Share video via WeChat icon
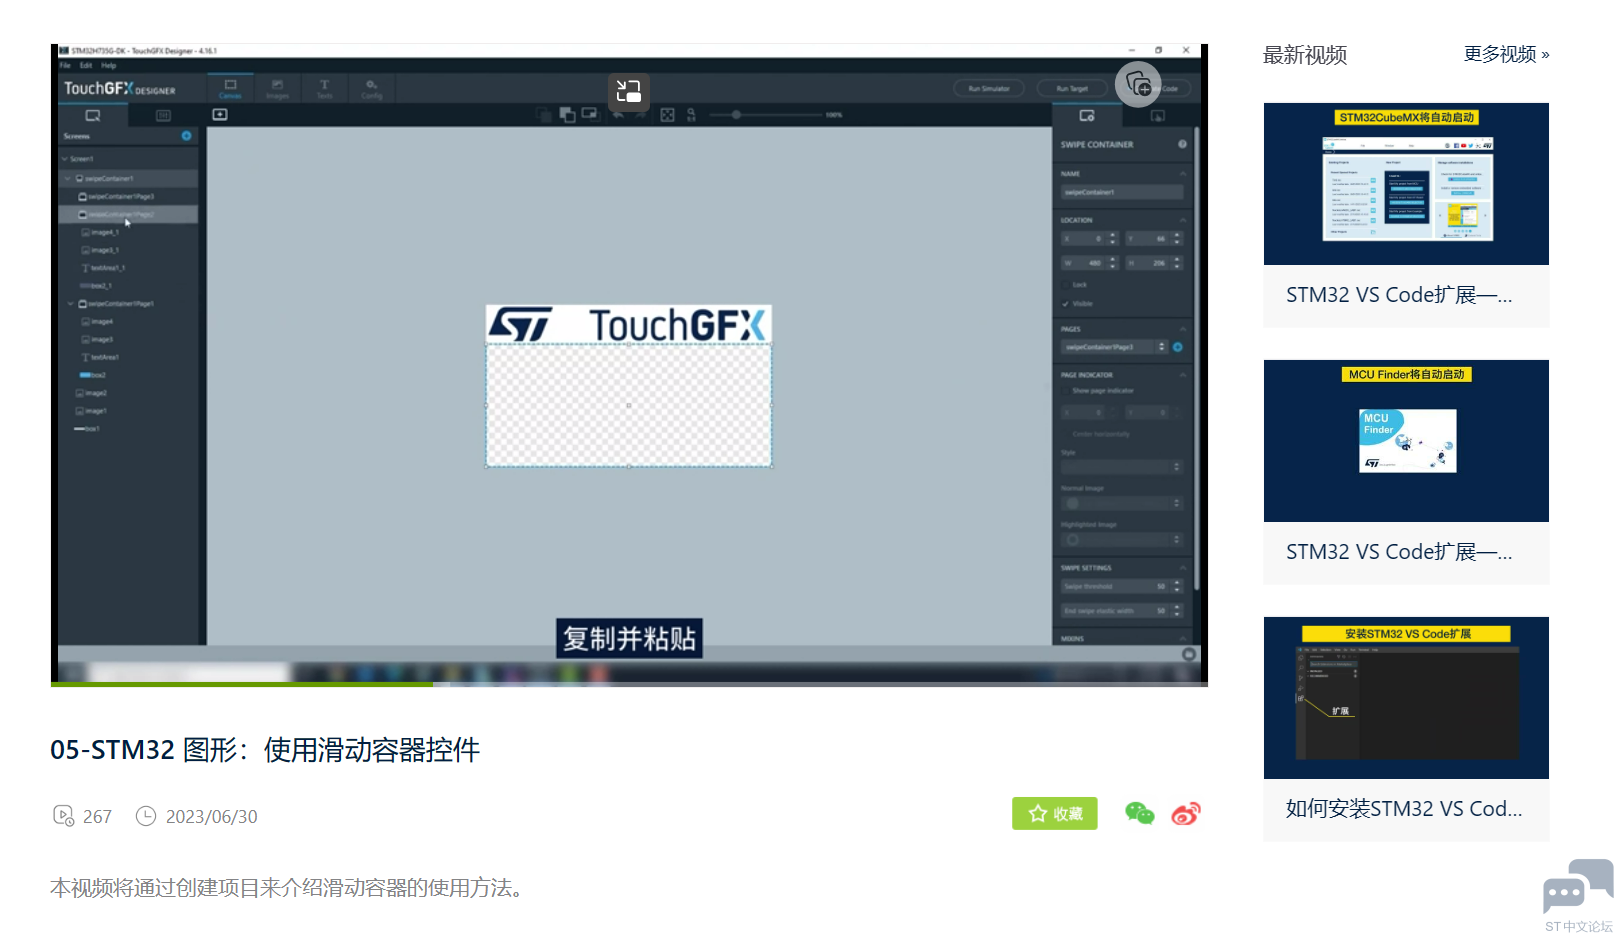 pos(1139,814)
